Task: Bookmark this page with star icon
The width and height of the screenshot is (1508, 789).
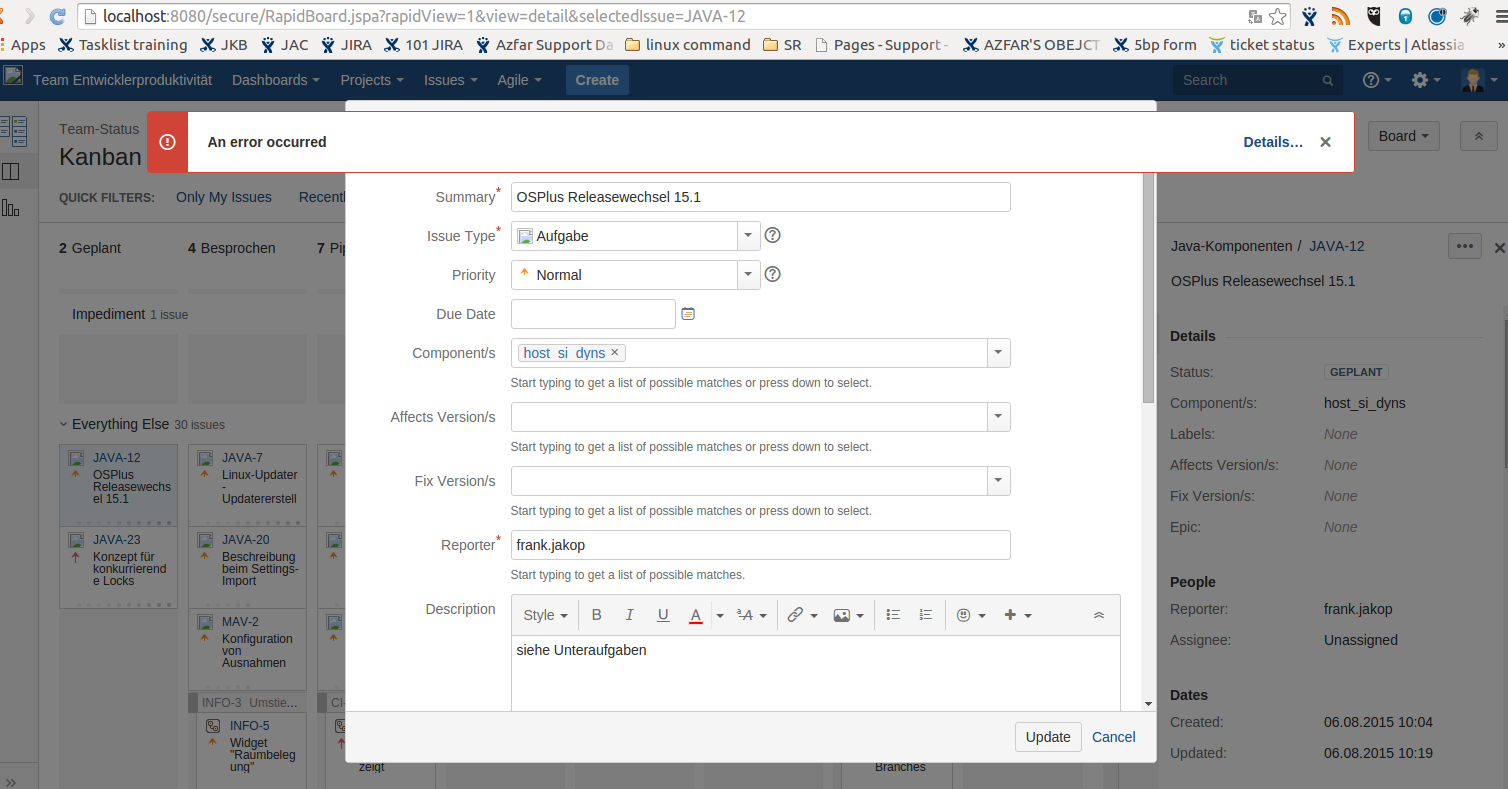Action: pos(1277,17)
